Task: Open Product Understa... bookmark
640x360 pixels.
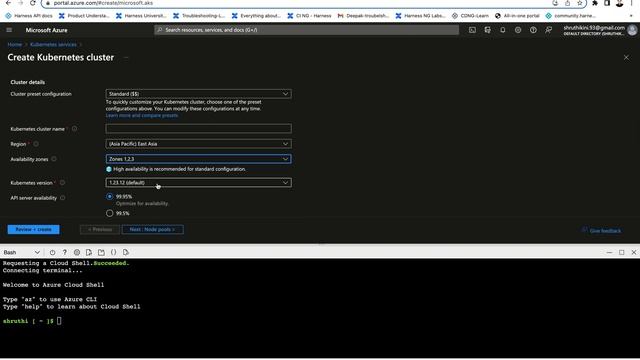Action: point(84,16)
